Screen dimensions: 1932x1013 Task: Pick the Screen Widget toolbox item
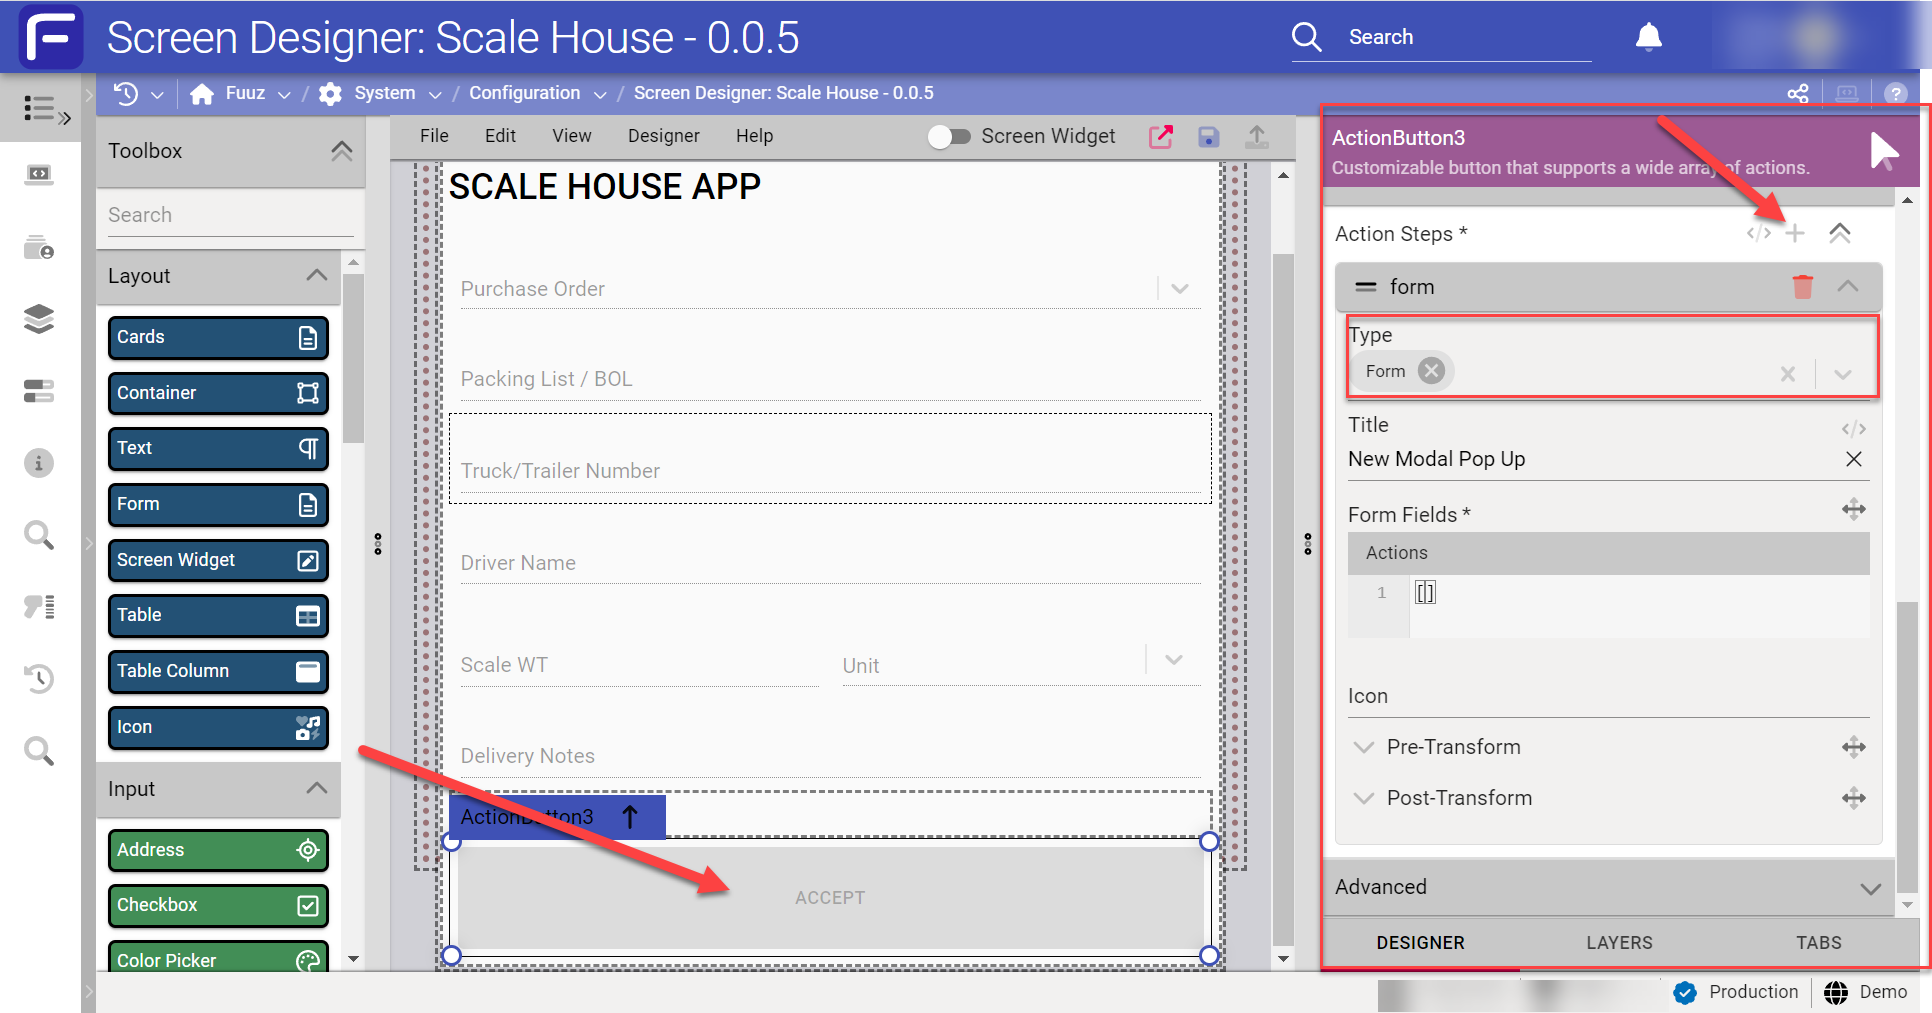[x=218, y=560]
